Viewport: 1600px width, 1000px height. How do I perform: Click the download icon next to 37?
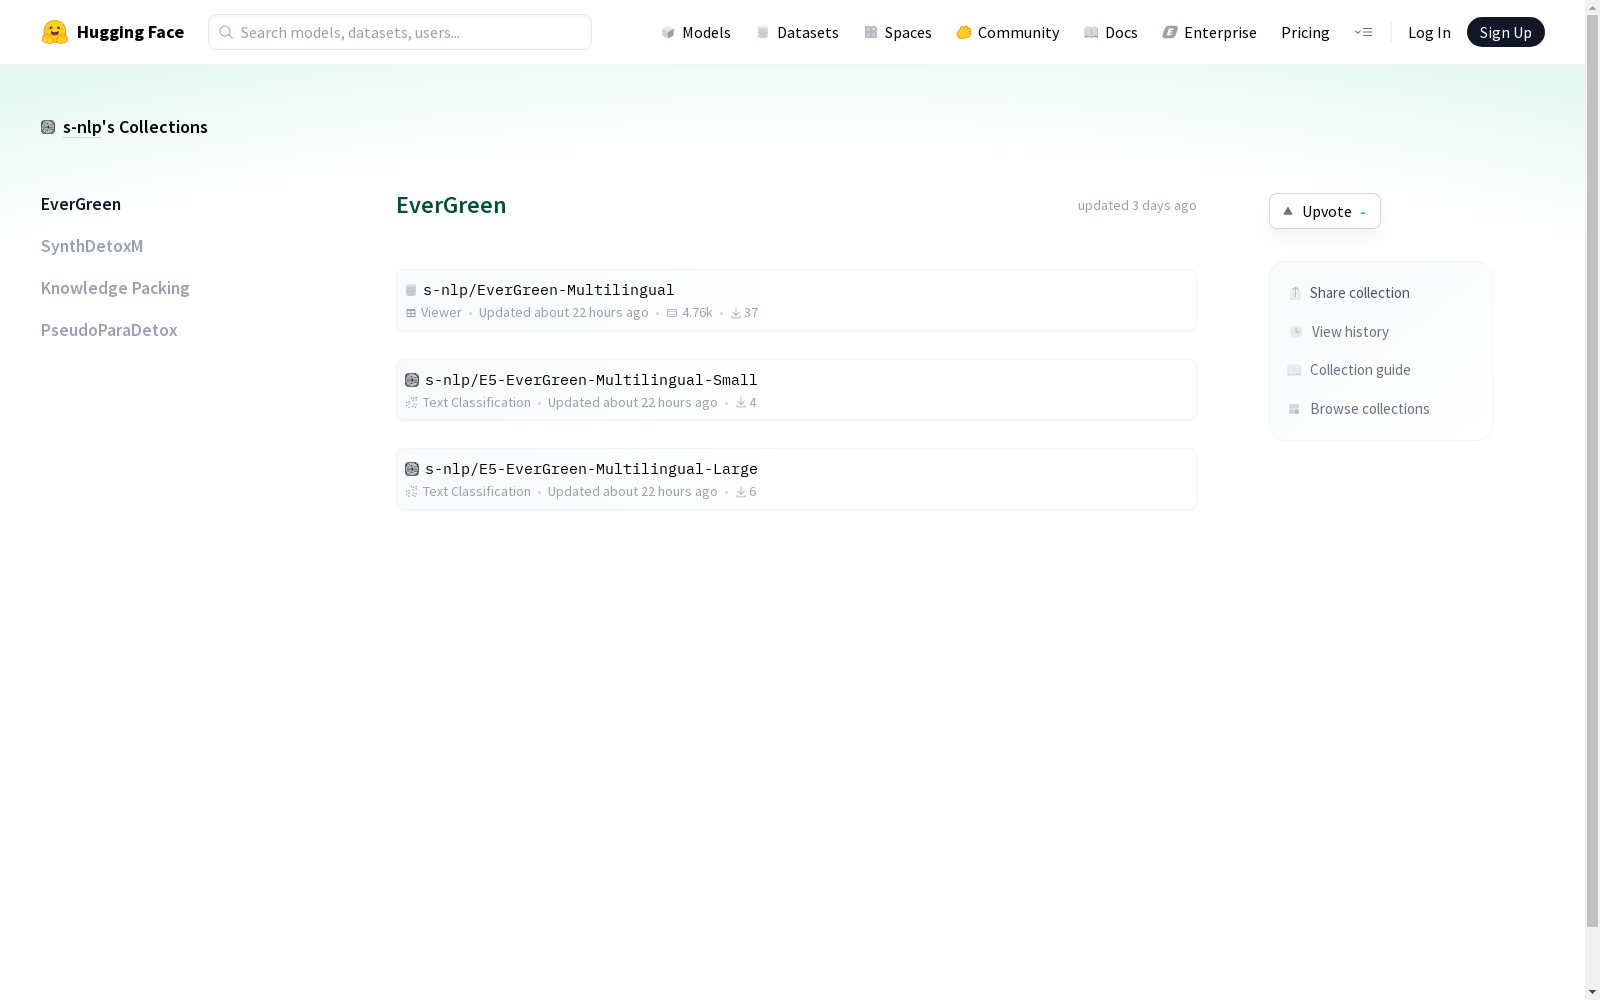coord(736,313)
